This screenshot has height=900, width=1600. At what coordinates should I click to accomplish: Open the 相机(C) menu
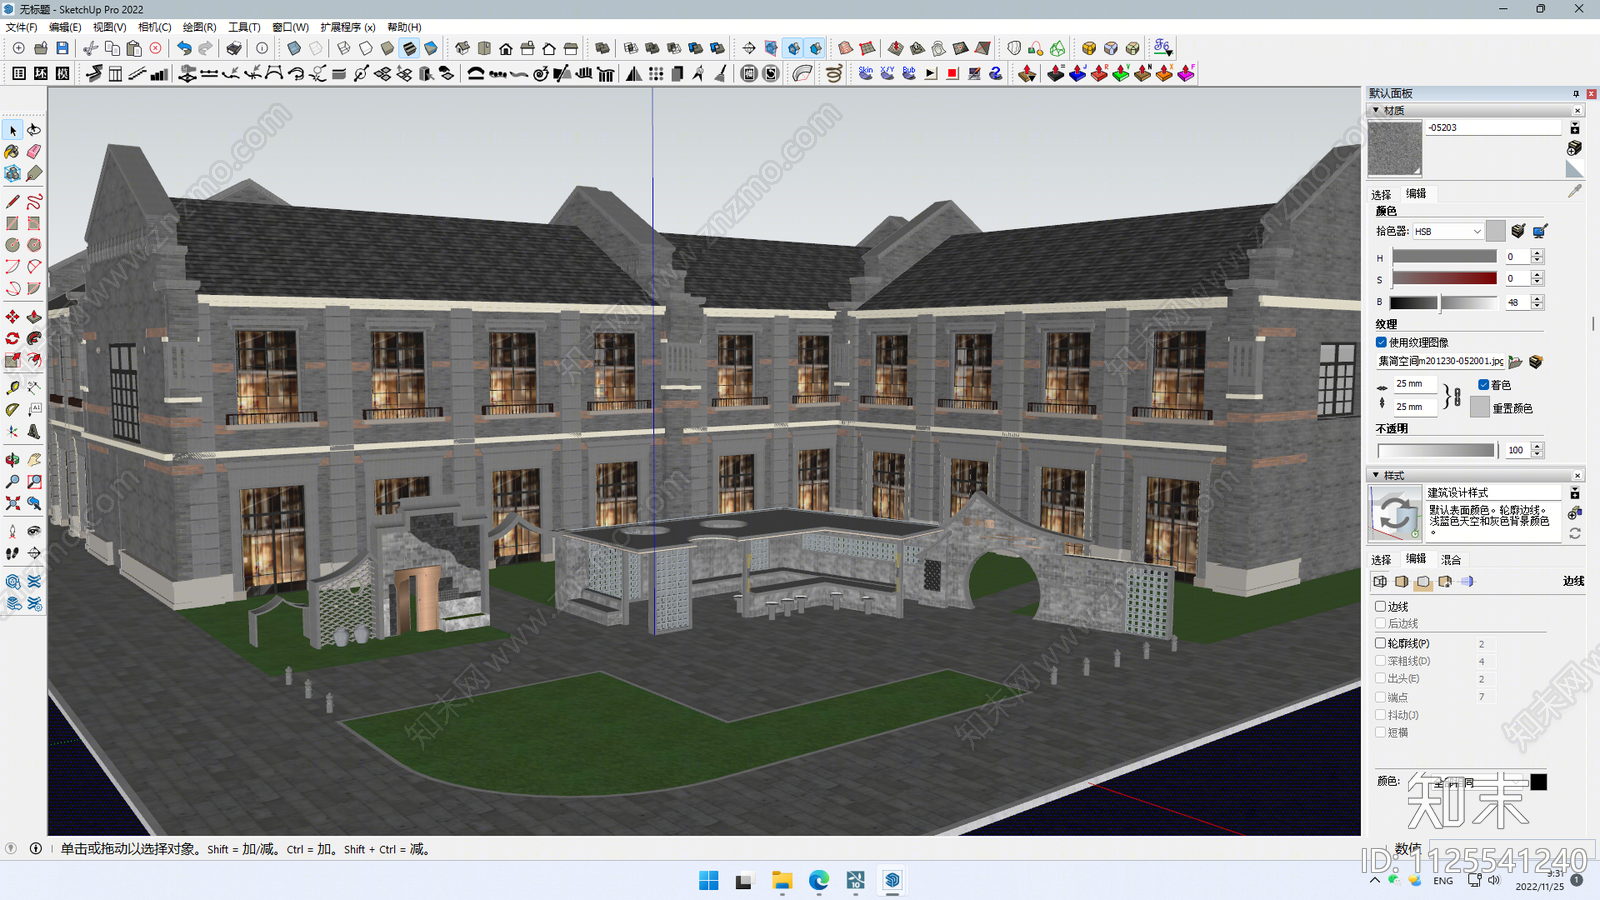point(154,27)
